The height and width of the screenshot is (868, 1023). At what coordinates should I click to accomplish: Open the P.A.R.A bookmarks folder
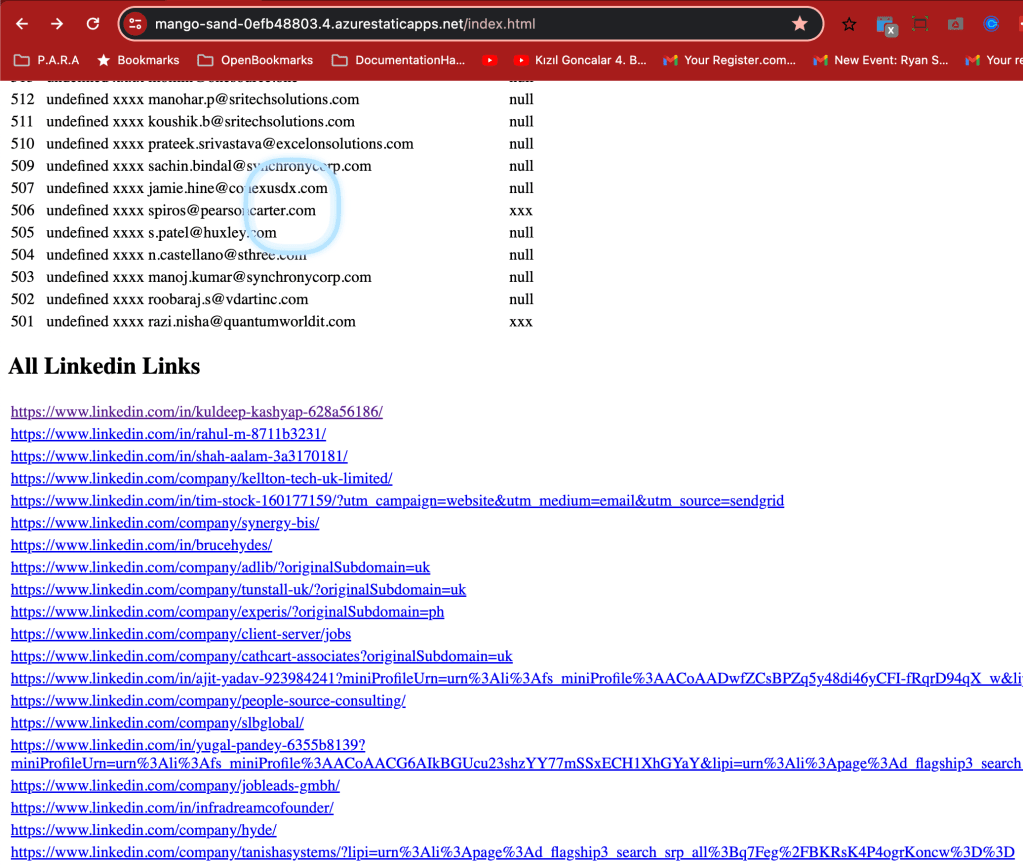coord(46,60)
